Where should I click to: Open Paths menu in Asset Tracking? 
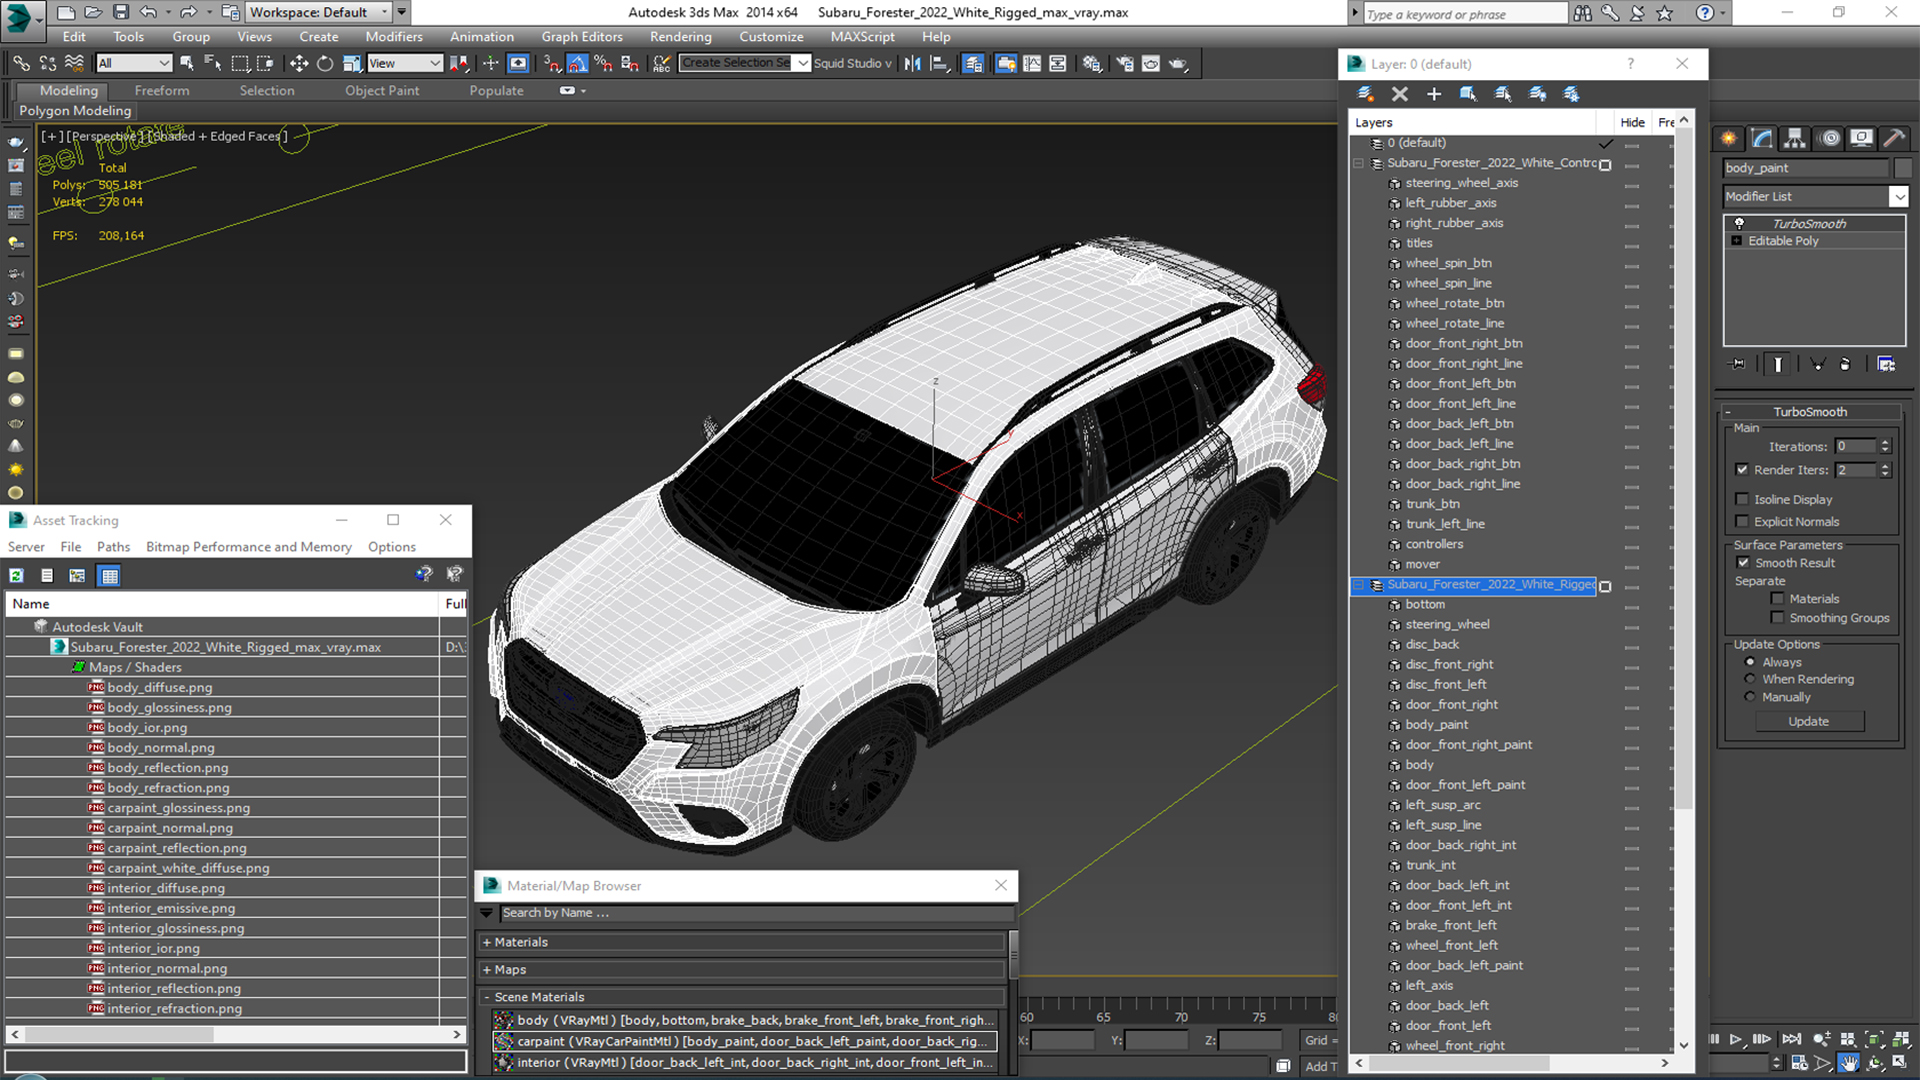[x=113, y=546]
